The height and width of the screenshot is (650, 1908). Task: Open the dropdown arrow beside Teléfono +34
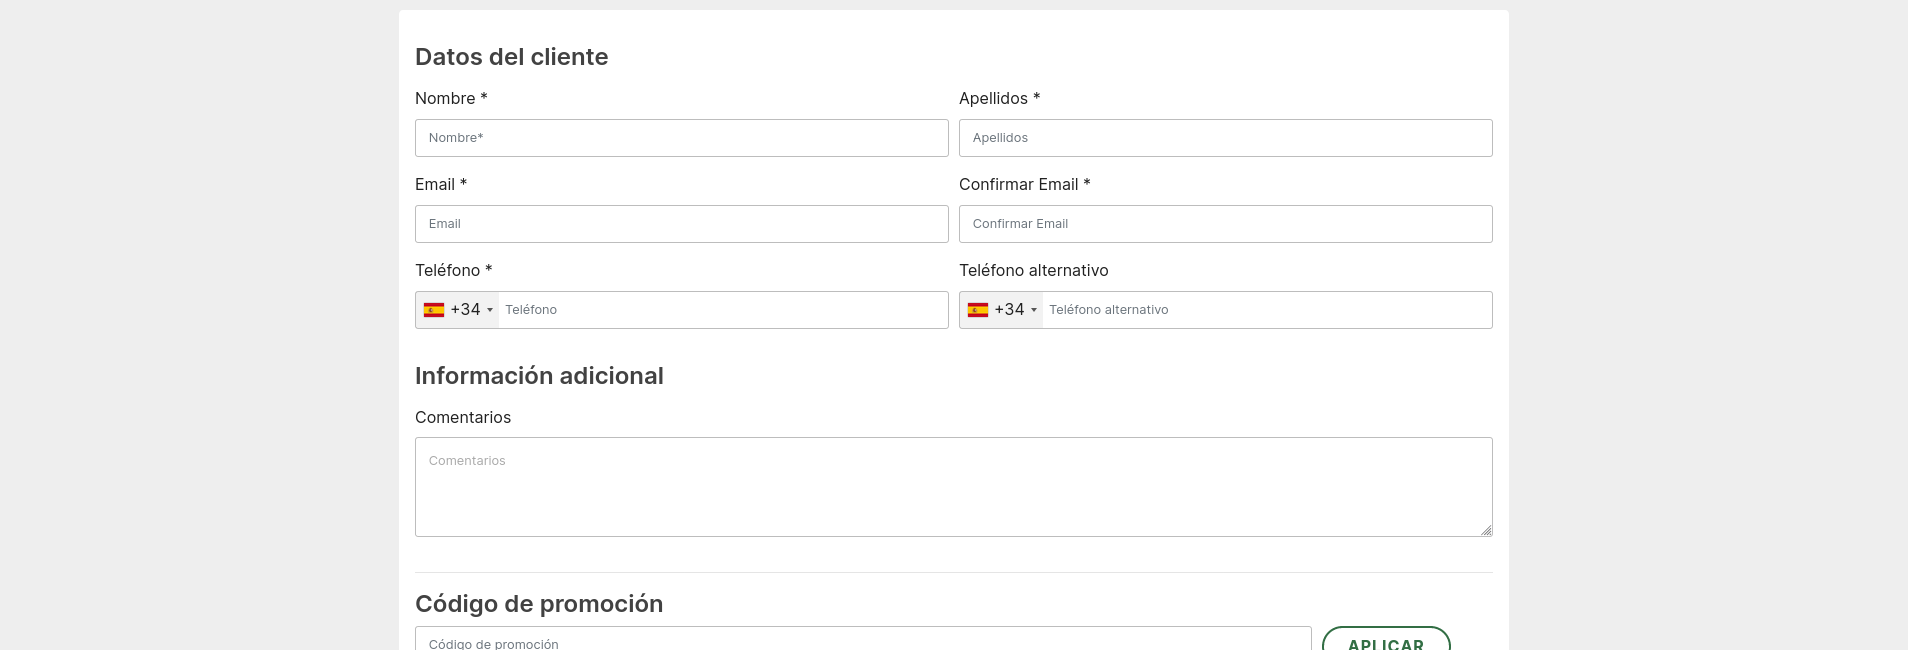coord(490,310)
